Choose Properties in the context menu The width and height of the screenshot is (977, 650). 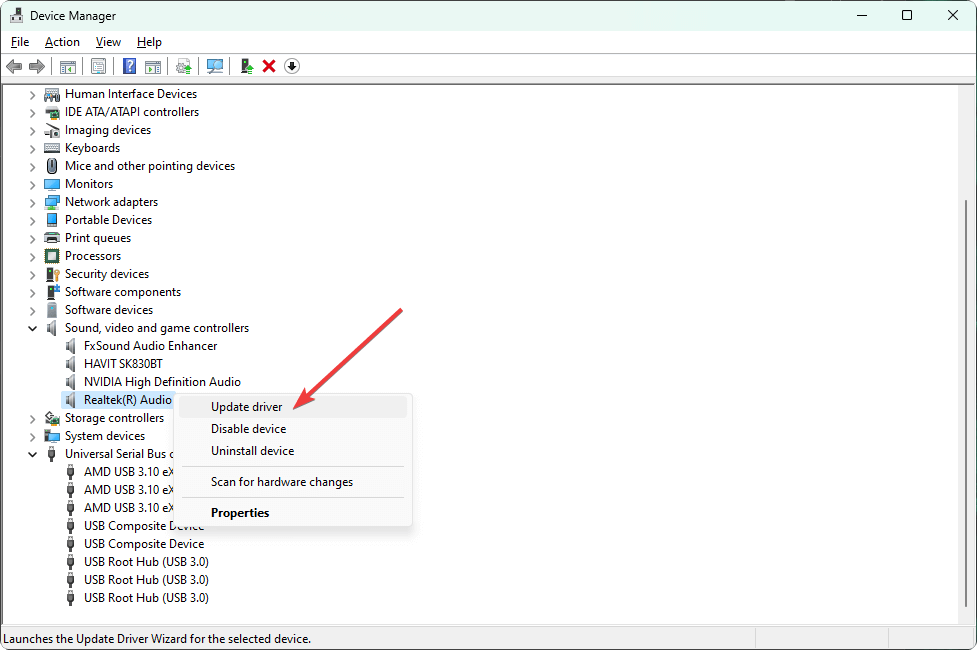(x=293, y=513)
